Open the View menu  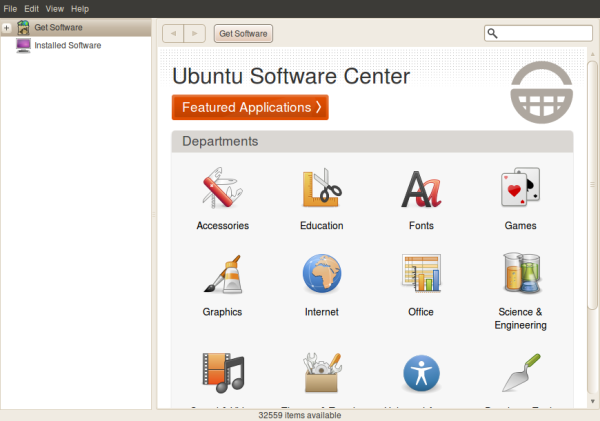pyautogui.click(x=55, y=9)
